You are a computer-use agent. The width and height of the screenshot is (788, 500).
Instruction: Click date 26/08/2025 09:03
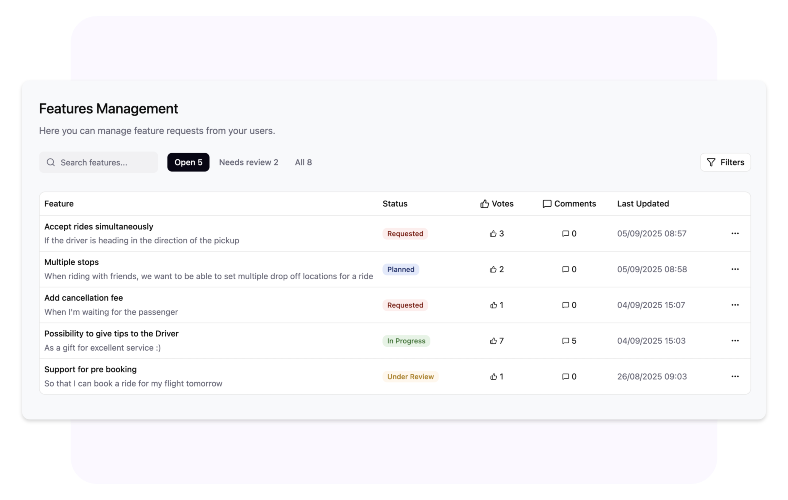652,376
